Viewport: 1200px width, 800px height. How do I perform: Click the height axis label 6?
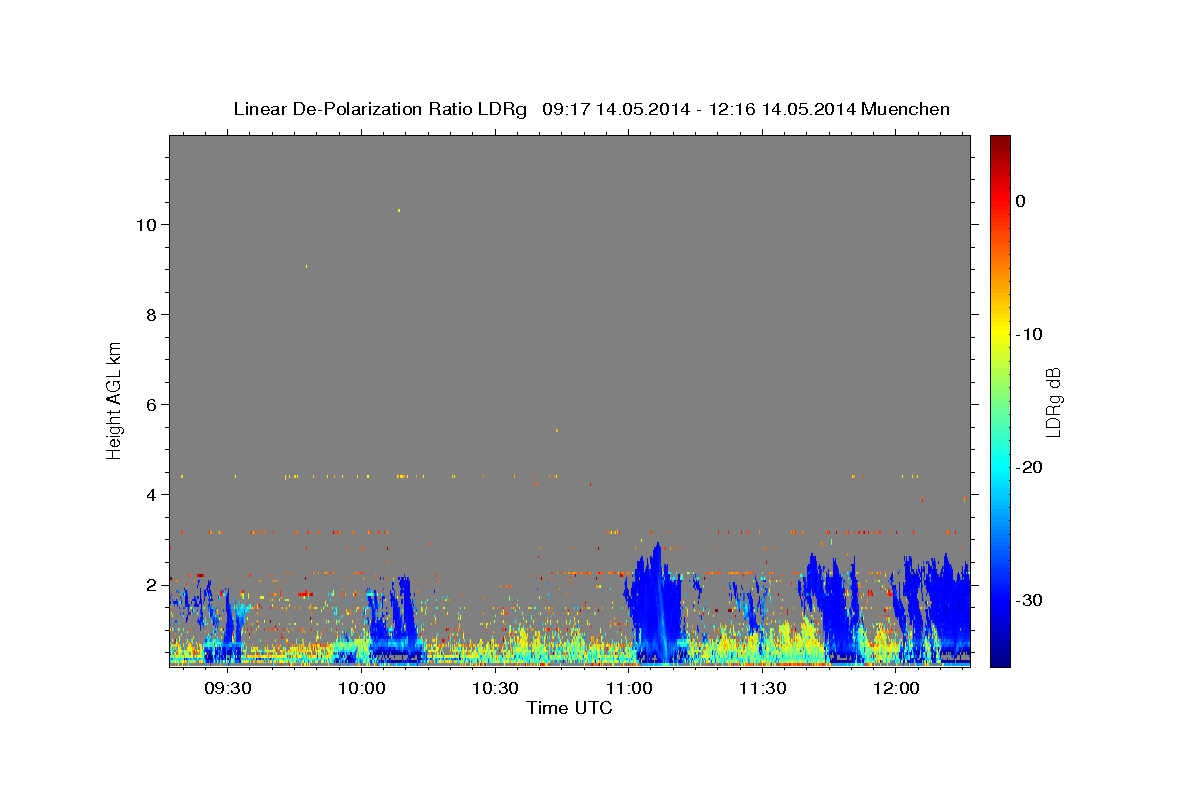[x=152, y=405]
